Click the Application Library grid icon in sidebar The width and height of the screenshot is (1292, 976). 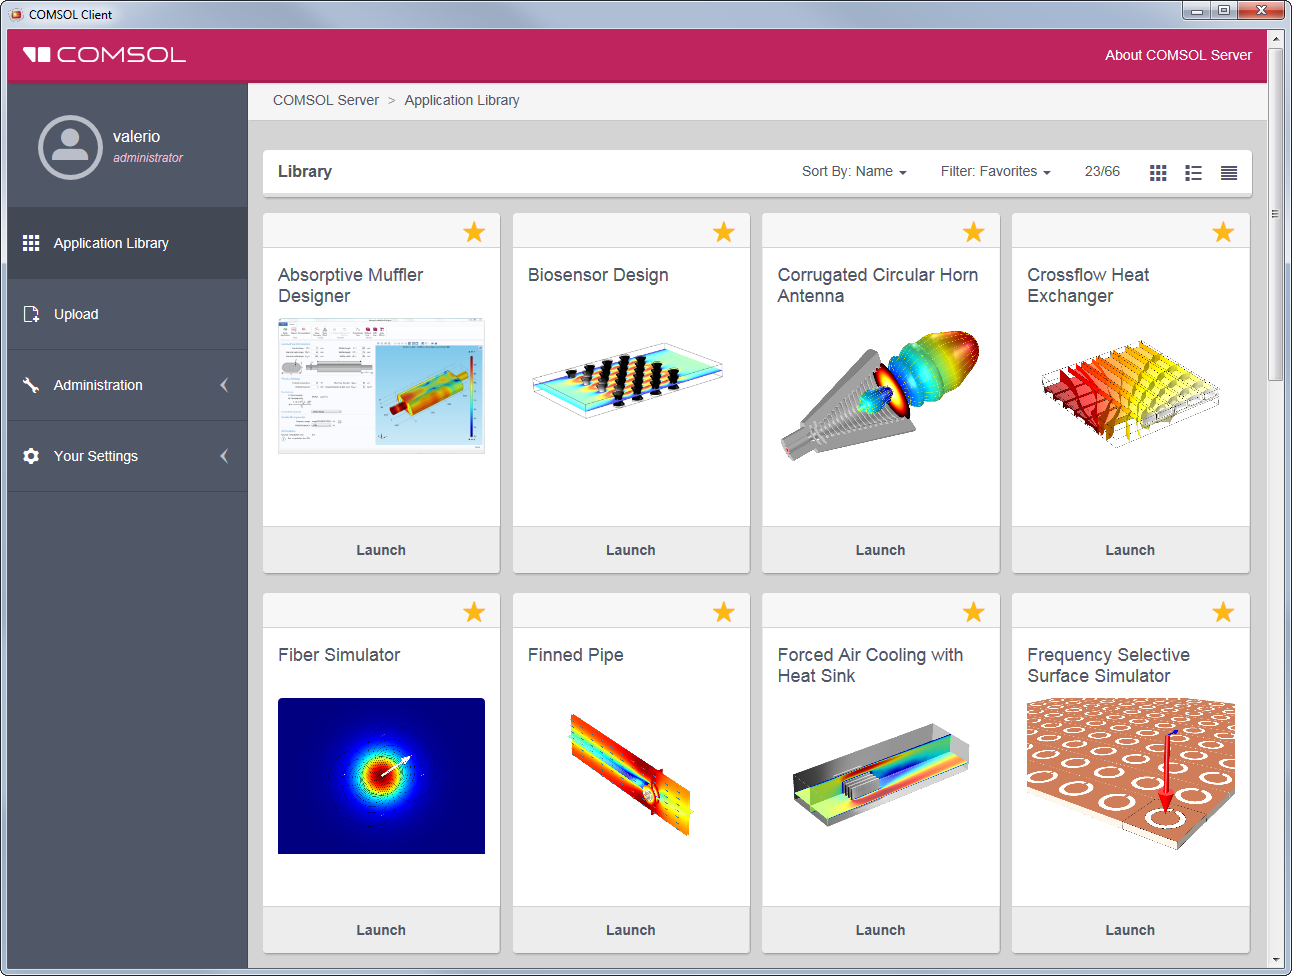(x=31, y=243)
